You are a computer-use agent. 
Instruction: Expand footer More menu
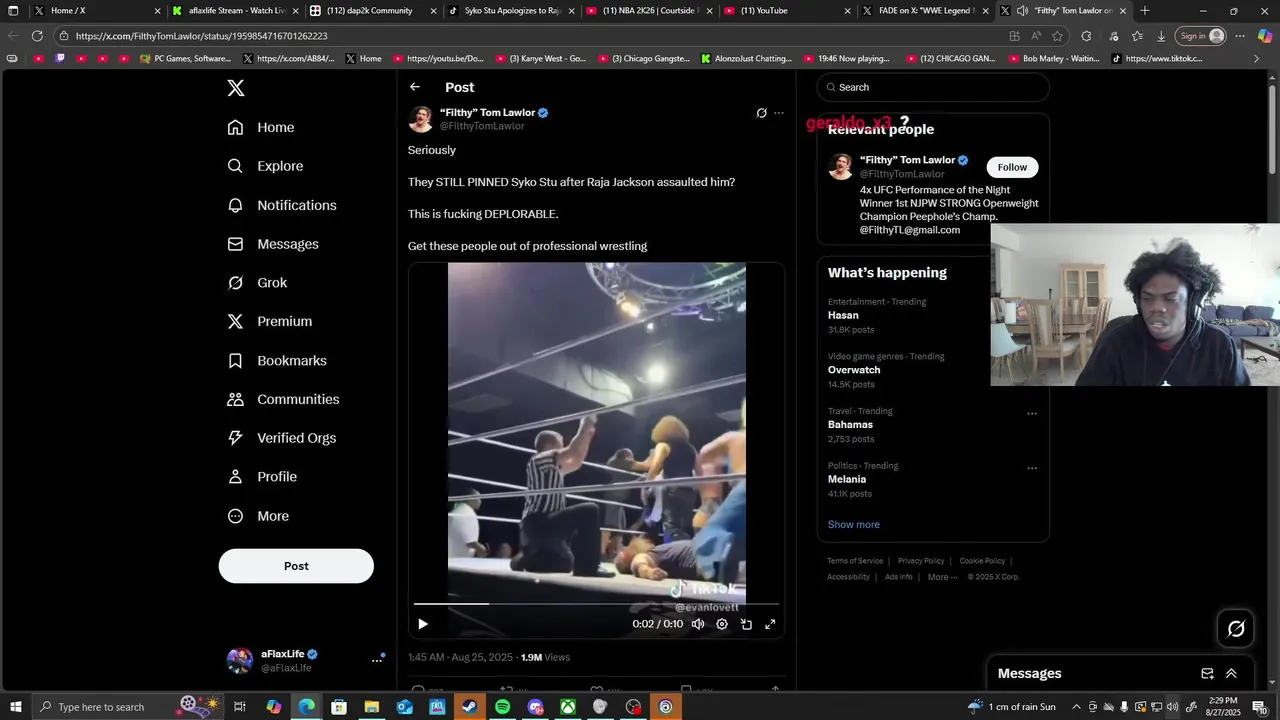pos(943,577)
